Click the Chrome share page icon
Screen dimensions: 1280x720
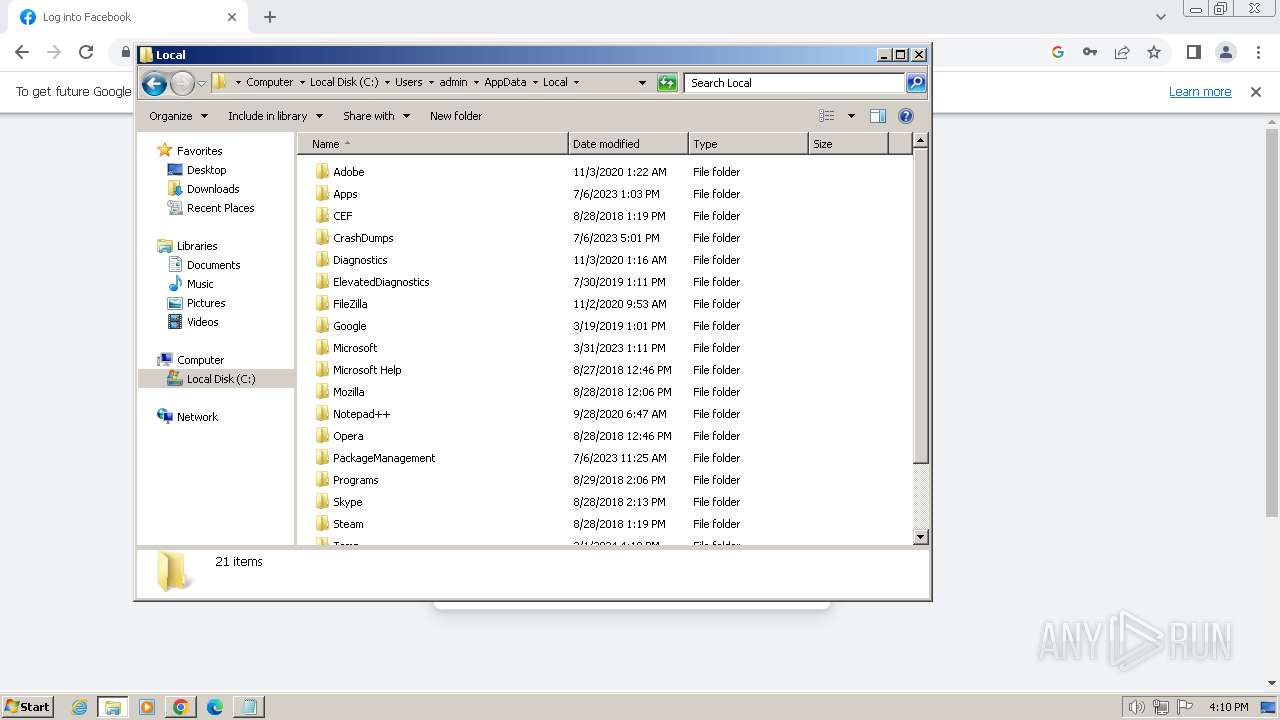1122,52
